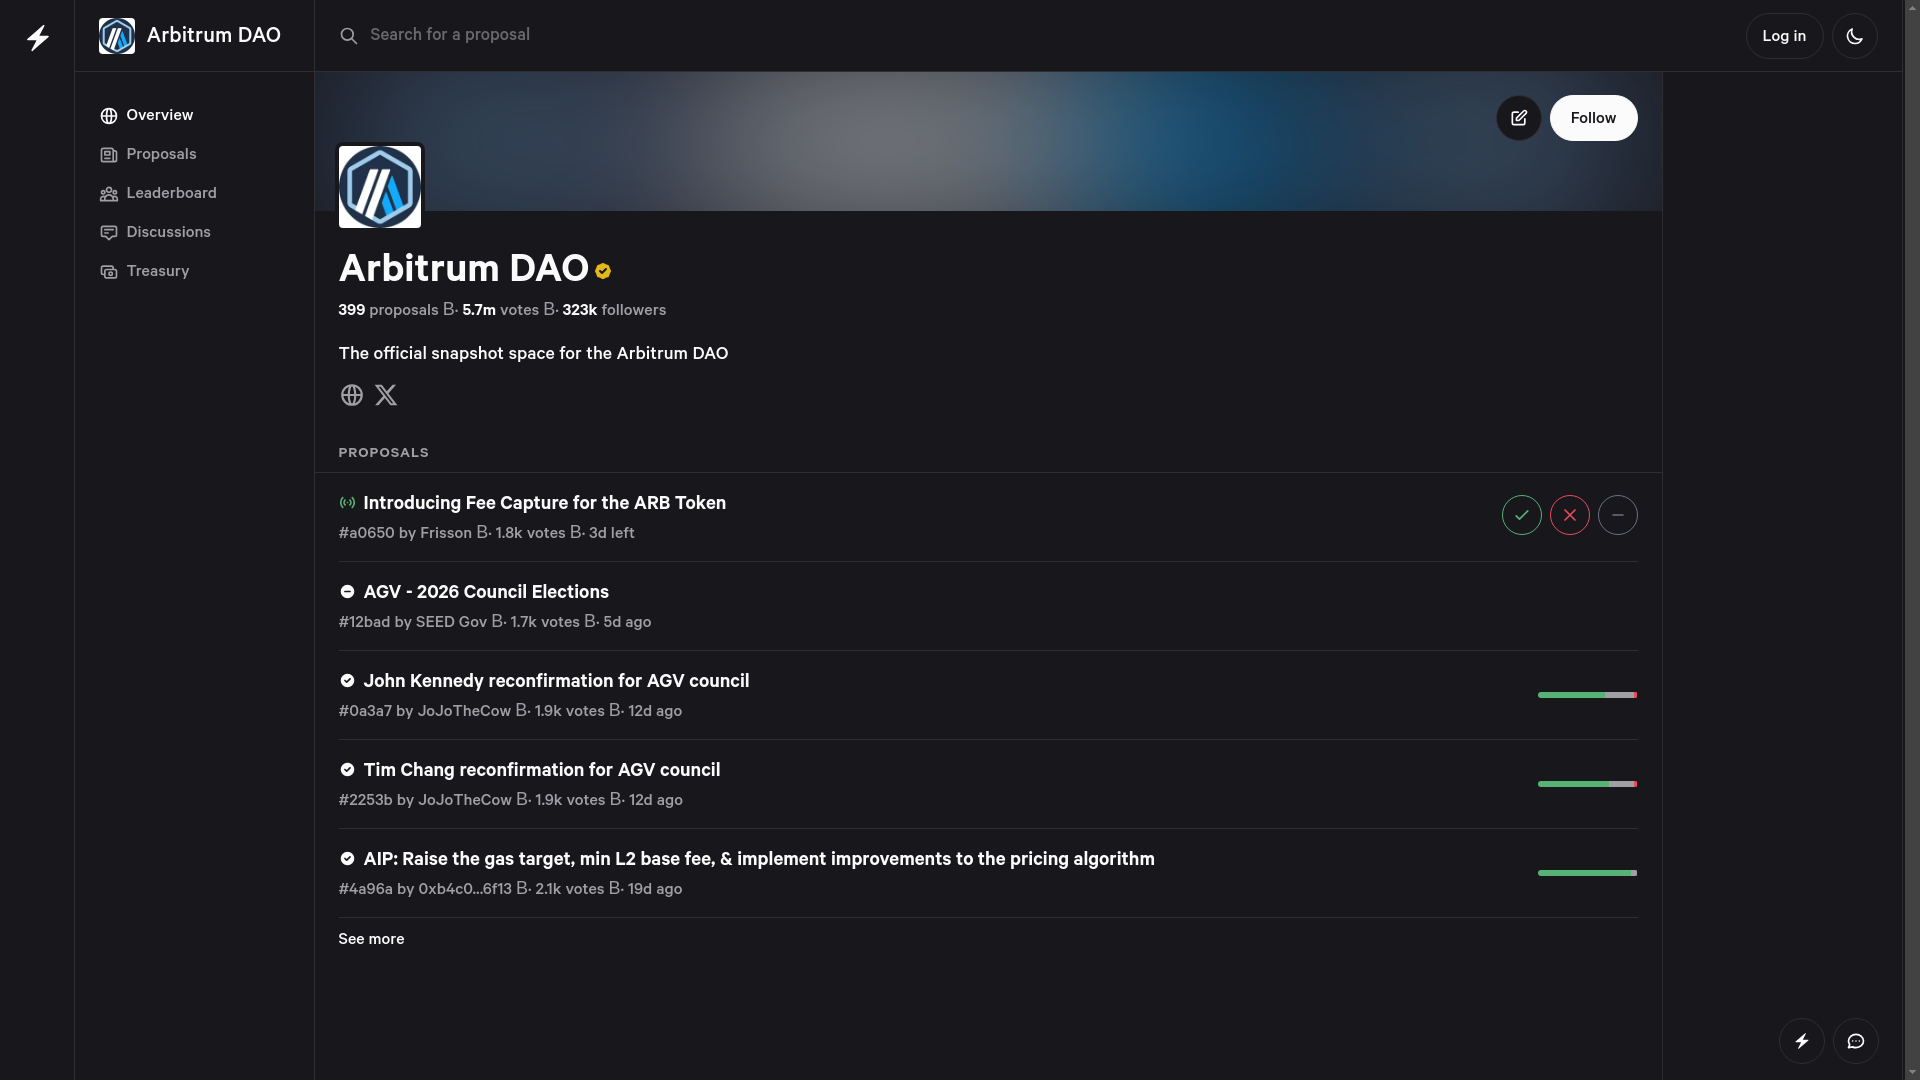Click the search proposal input field

700,35
